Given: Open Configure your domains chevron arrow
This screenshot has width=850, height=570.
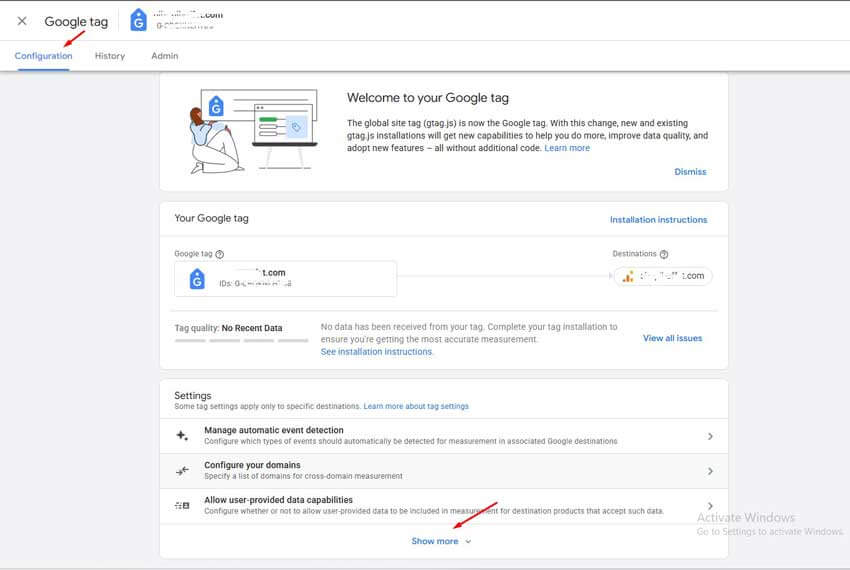Looking at the screenshot, I should [x=710, y=471].
